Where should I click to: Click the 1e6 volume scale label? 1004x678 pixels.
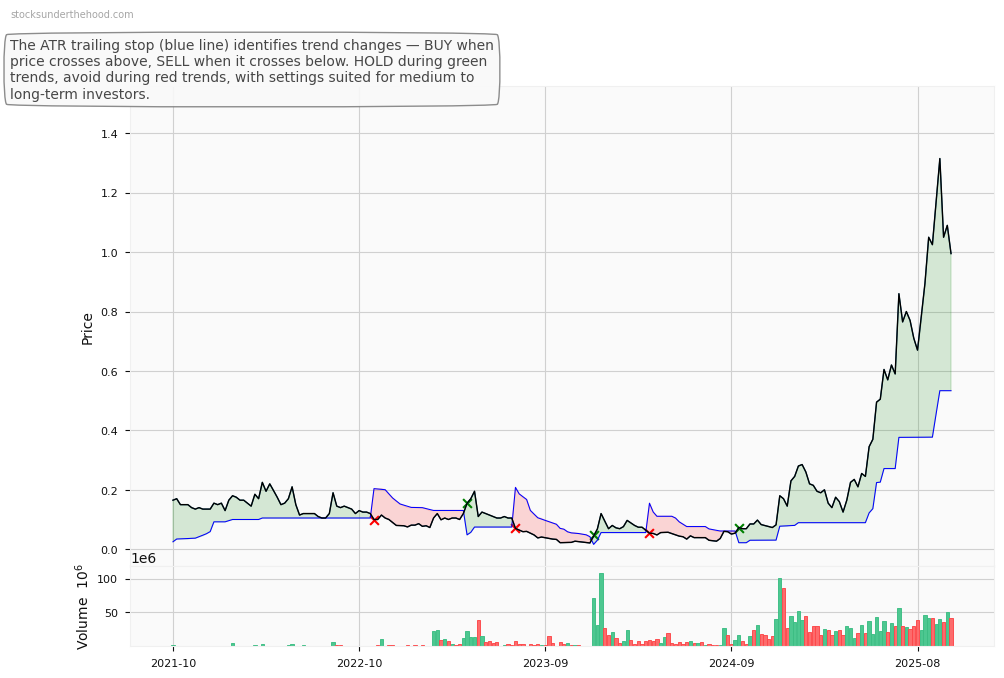pyautogui.click(x=145, y=558)
